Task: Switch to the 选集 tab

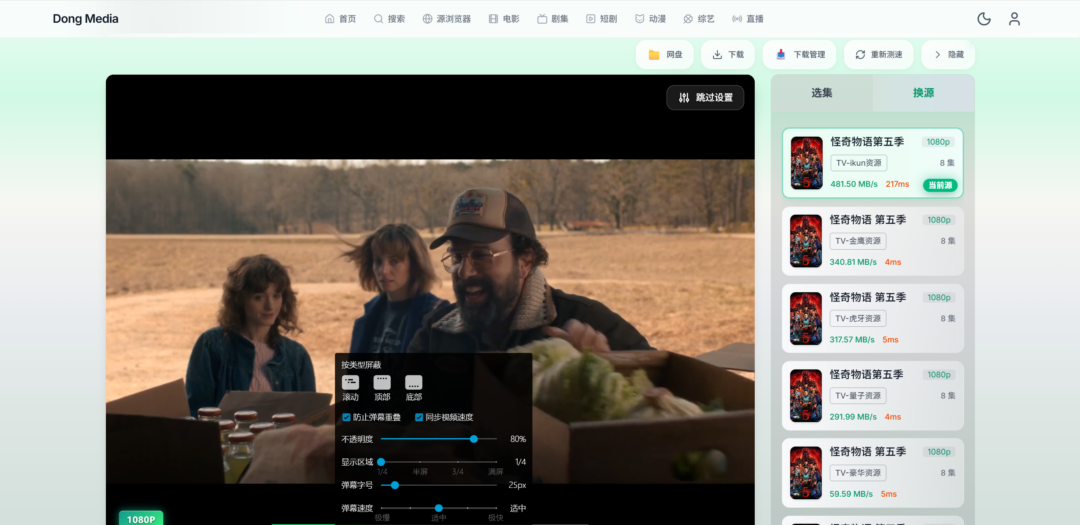Action: point(822,93)
